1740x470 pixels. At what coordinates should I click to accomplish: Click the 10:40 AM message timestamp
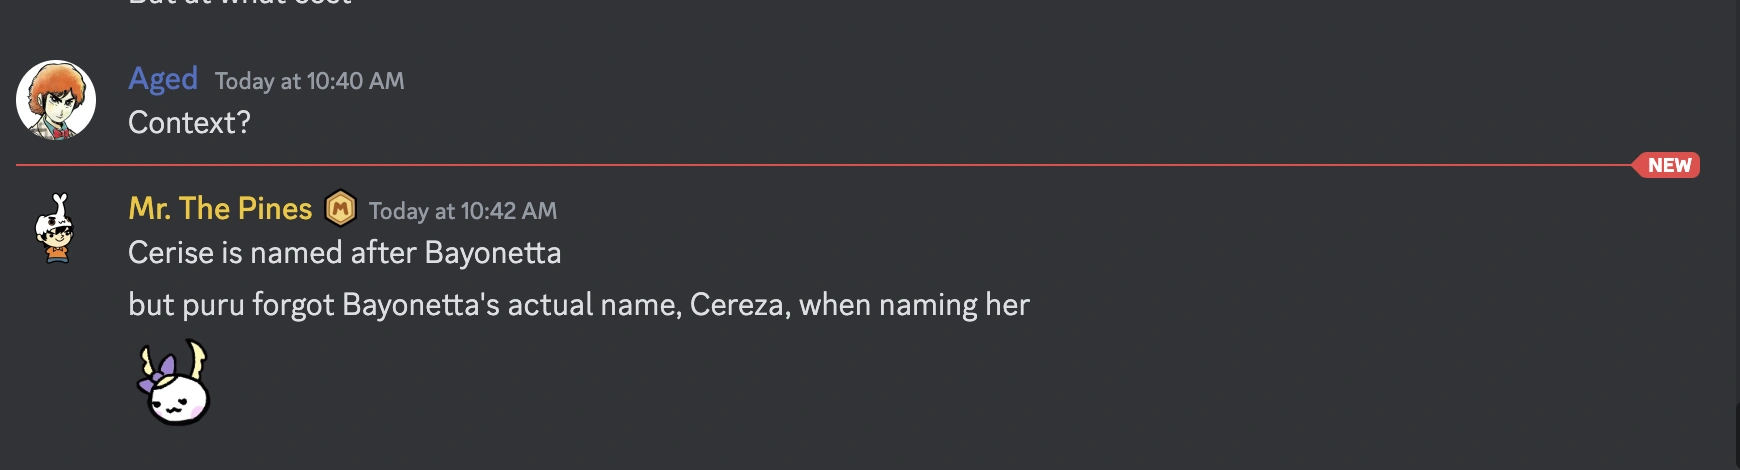[309, 81]
